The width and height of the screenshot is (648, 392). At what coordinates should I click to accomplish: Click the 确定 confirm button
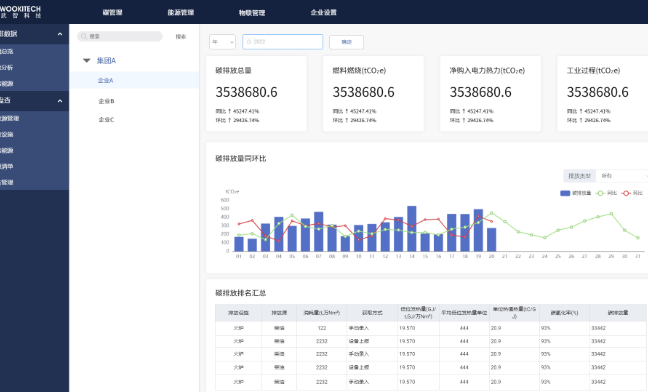click(346, 42)
